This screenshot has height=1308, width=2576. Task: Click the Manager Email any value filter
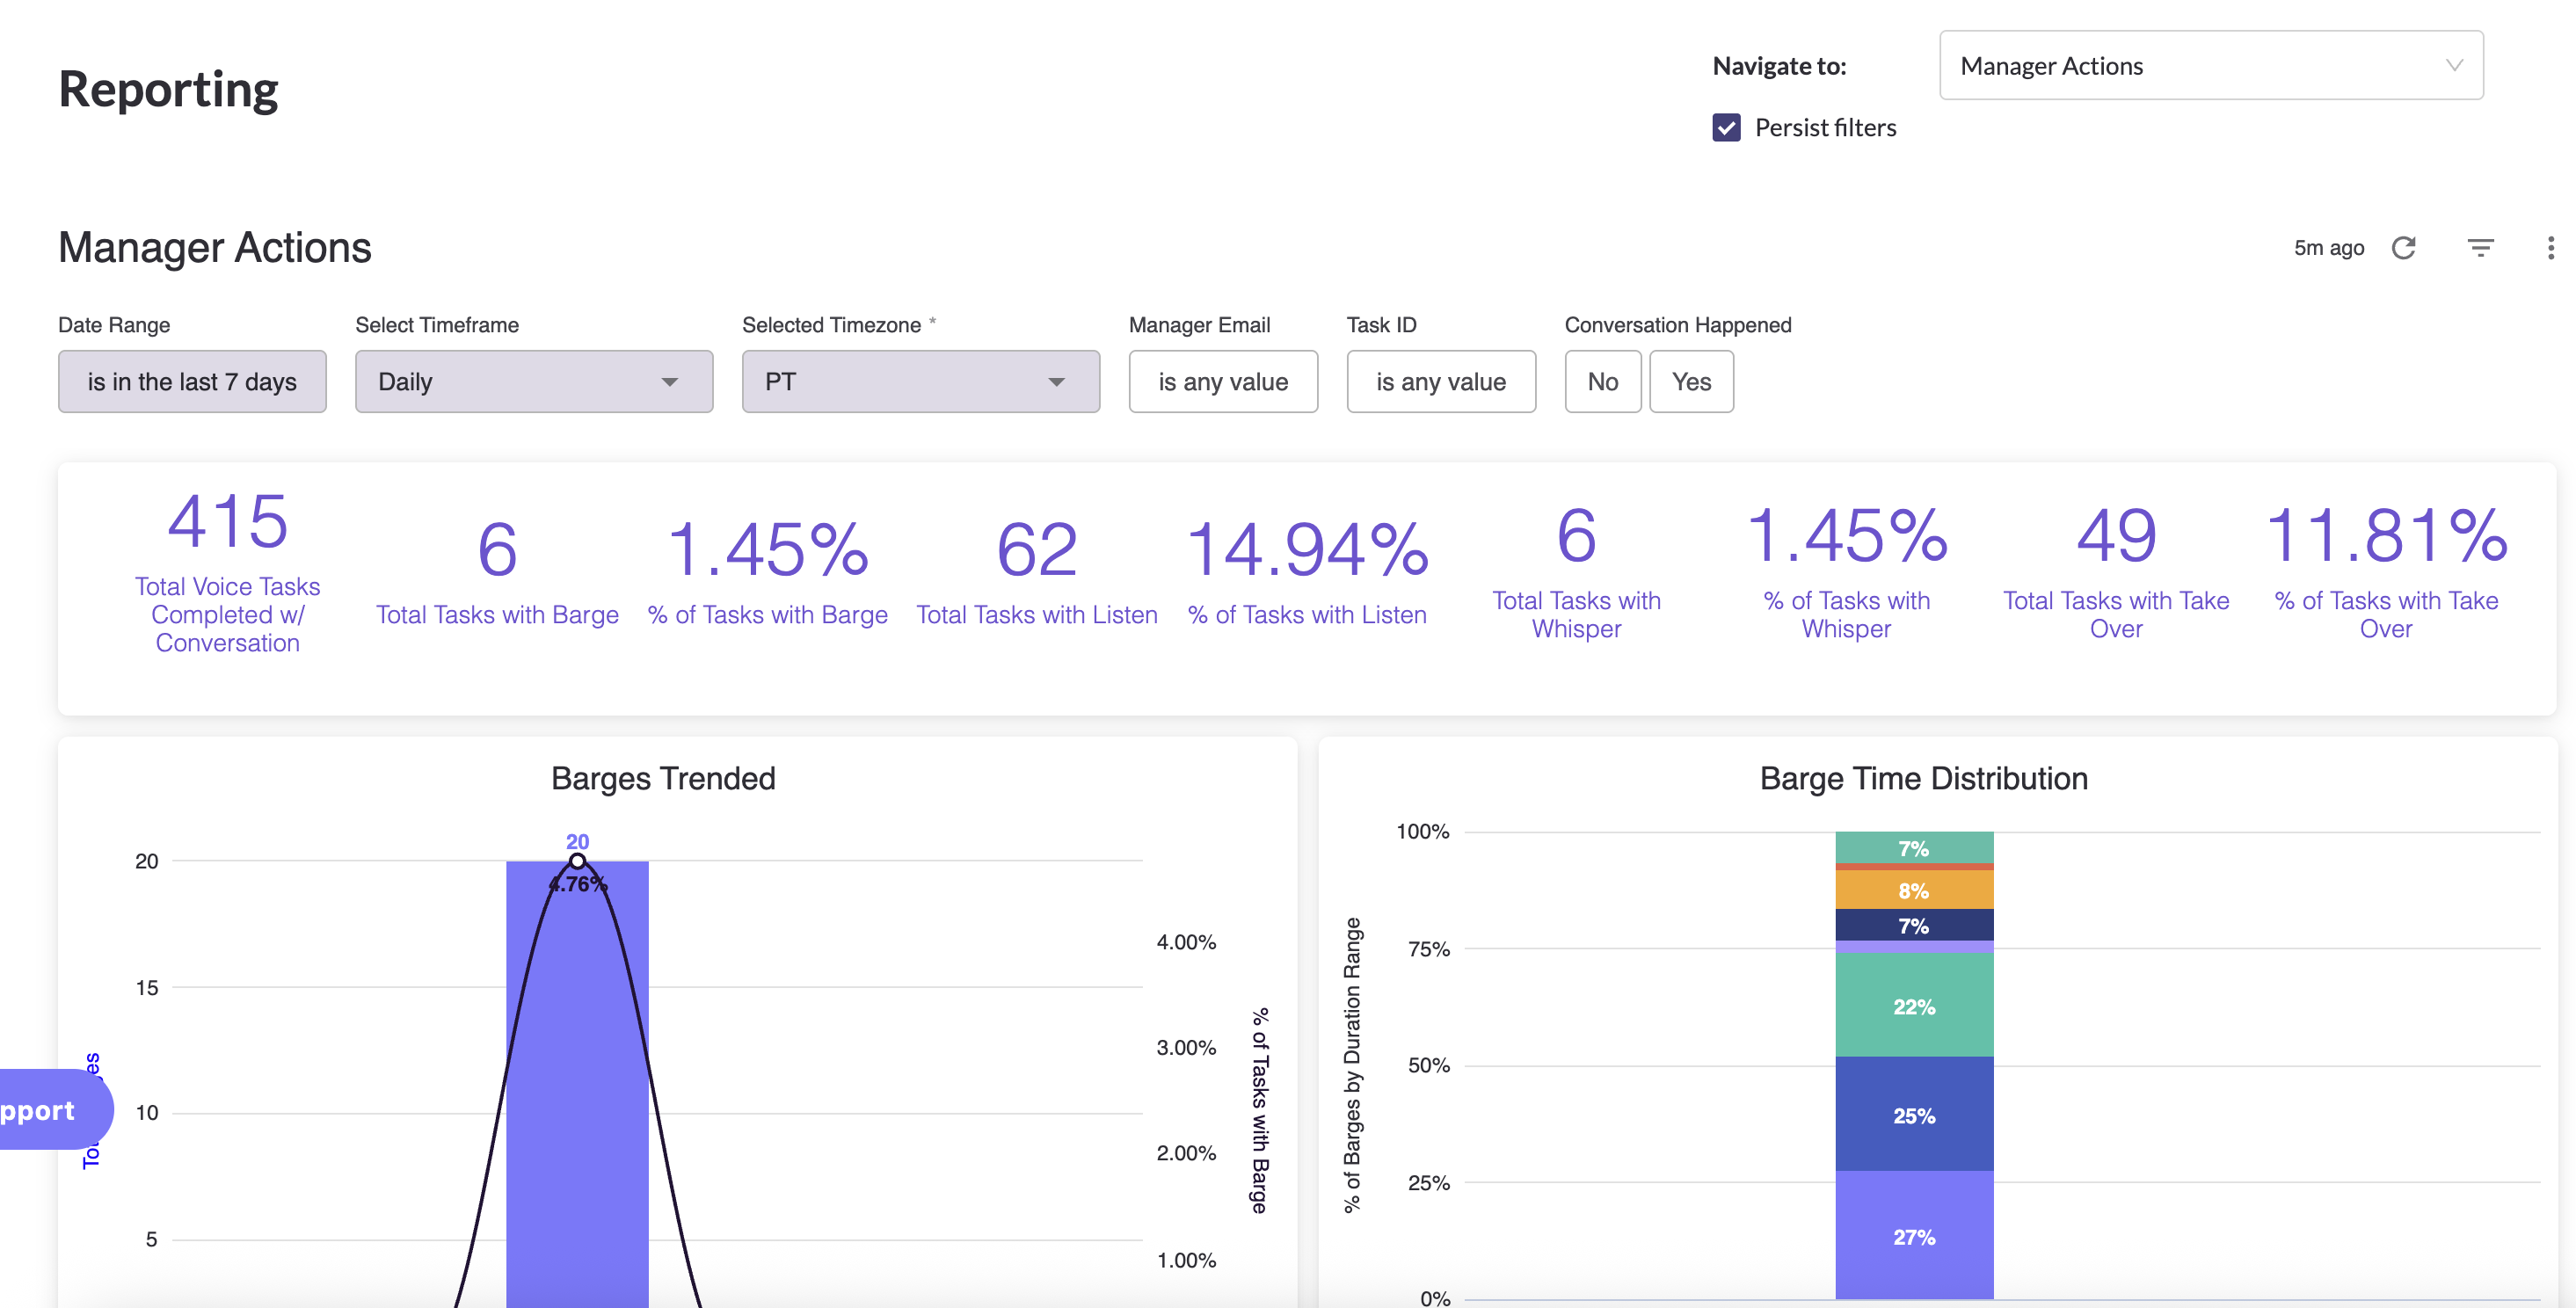coord(1222,382)
